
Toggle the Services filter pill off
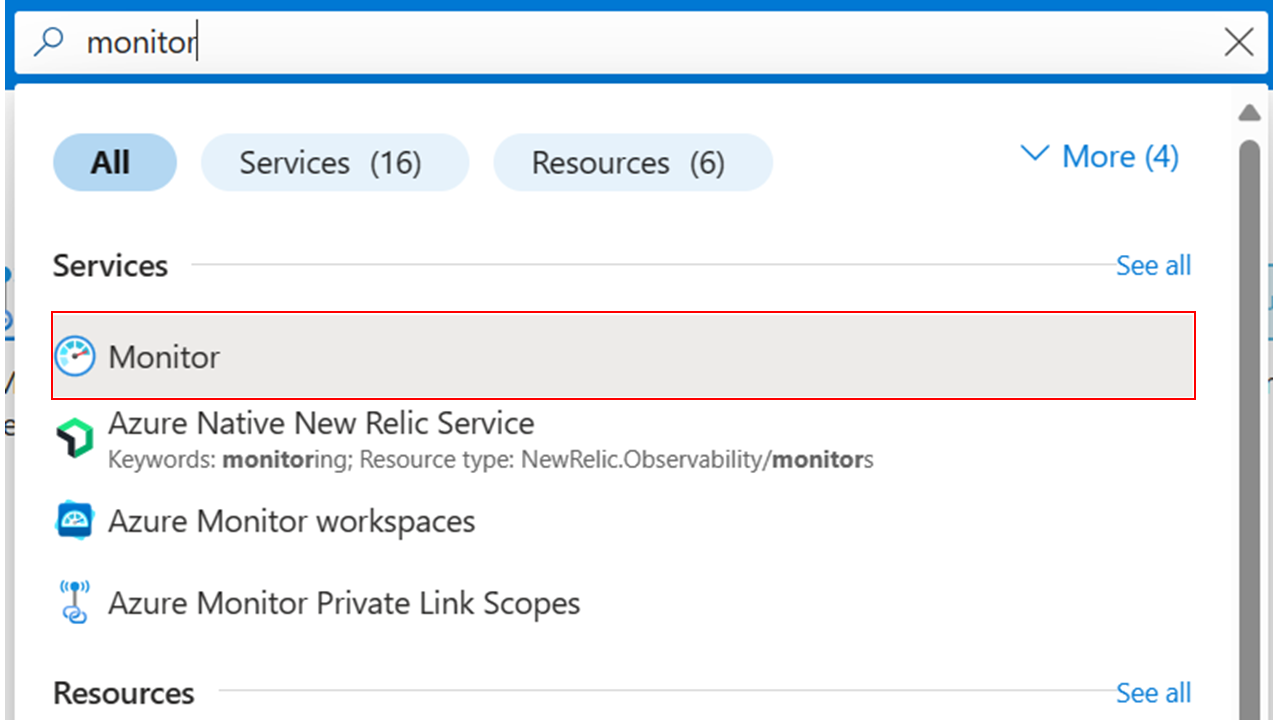334,162
